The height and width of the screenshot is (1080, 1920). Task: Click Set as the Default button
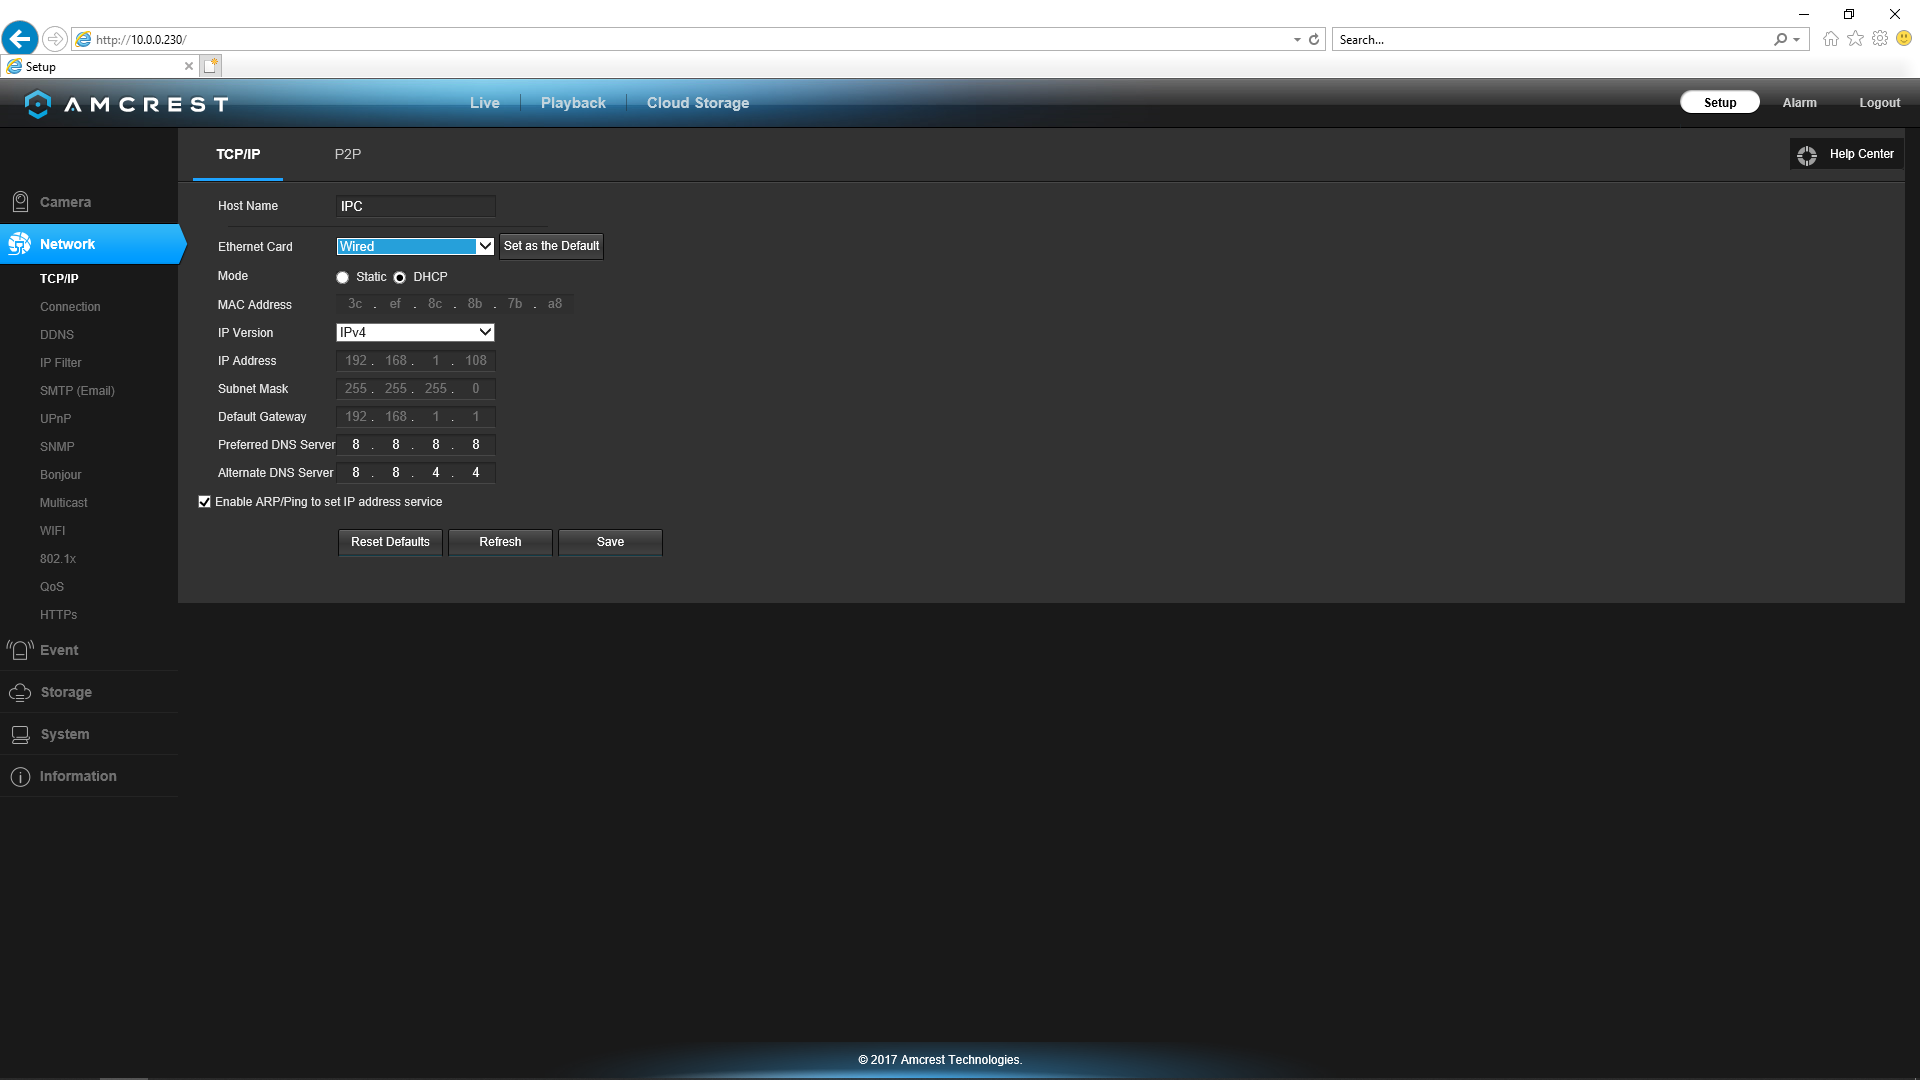[x=552, y=246]
